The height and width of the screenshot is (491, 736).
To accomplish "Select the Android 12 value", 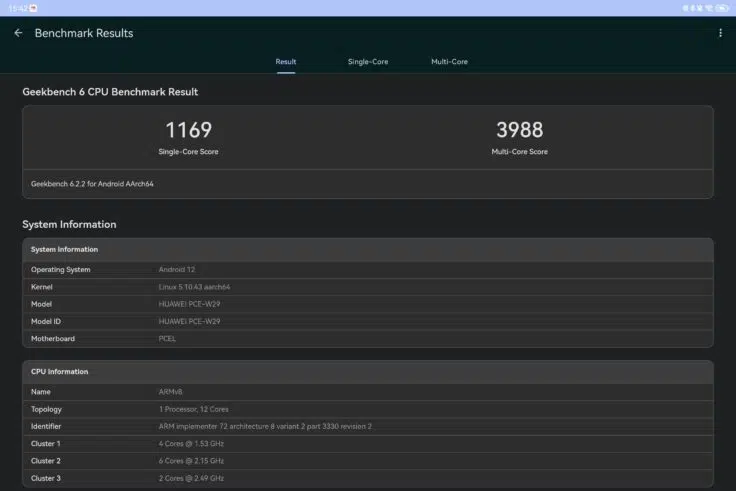I will point(176,269).
